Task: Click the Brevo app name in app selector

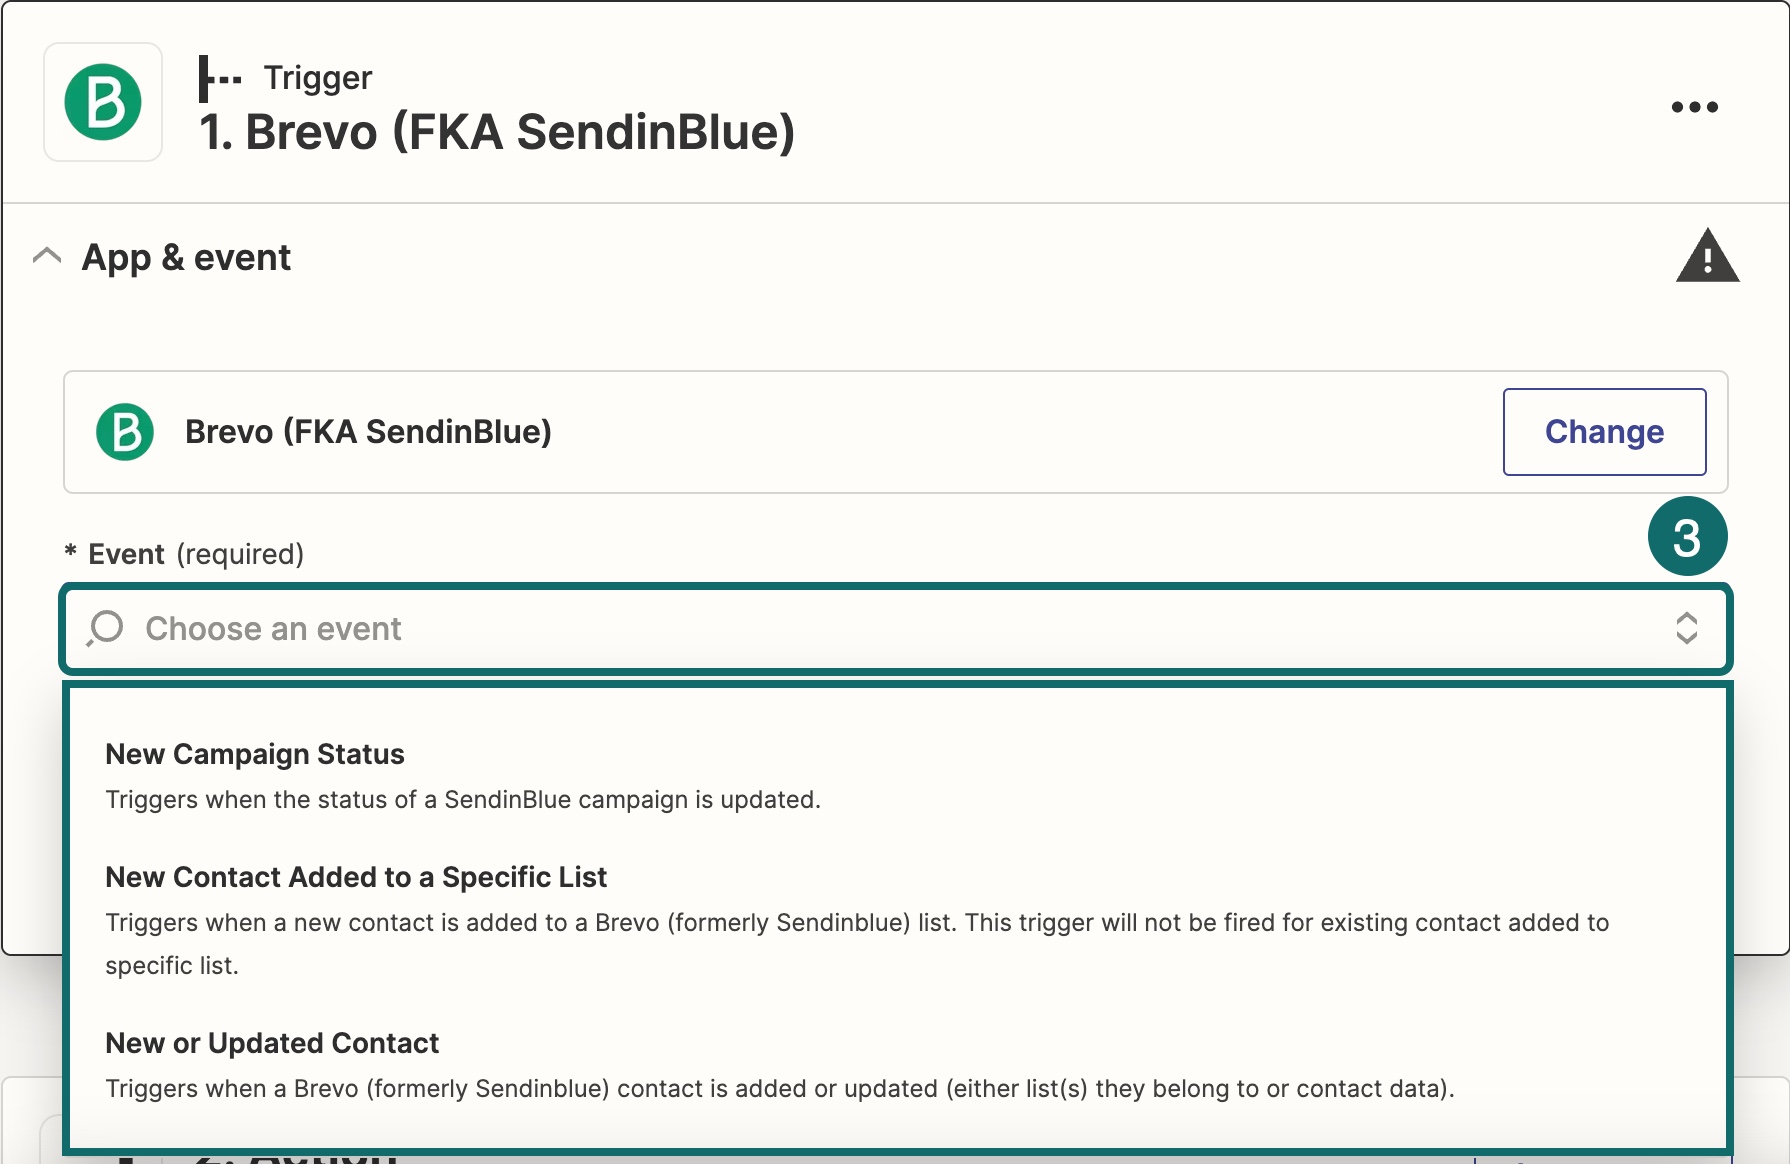Action: point(368,432)
